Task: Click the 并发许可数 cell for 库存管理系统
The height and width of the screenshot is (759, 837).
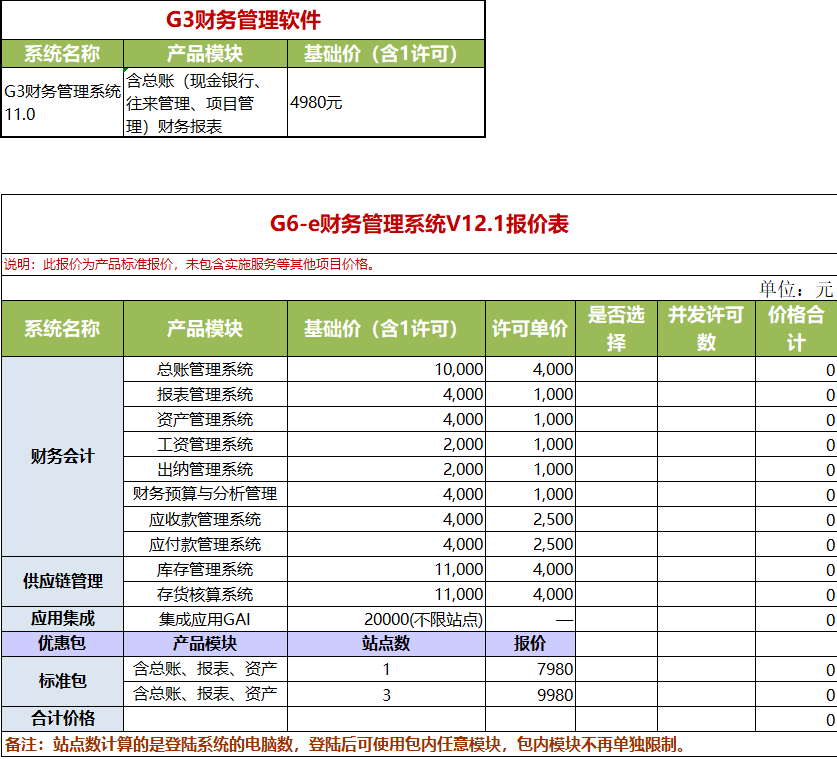Action: click(x=706, y=570)
